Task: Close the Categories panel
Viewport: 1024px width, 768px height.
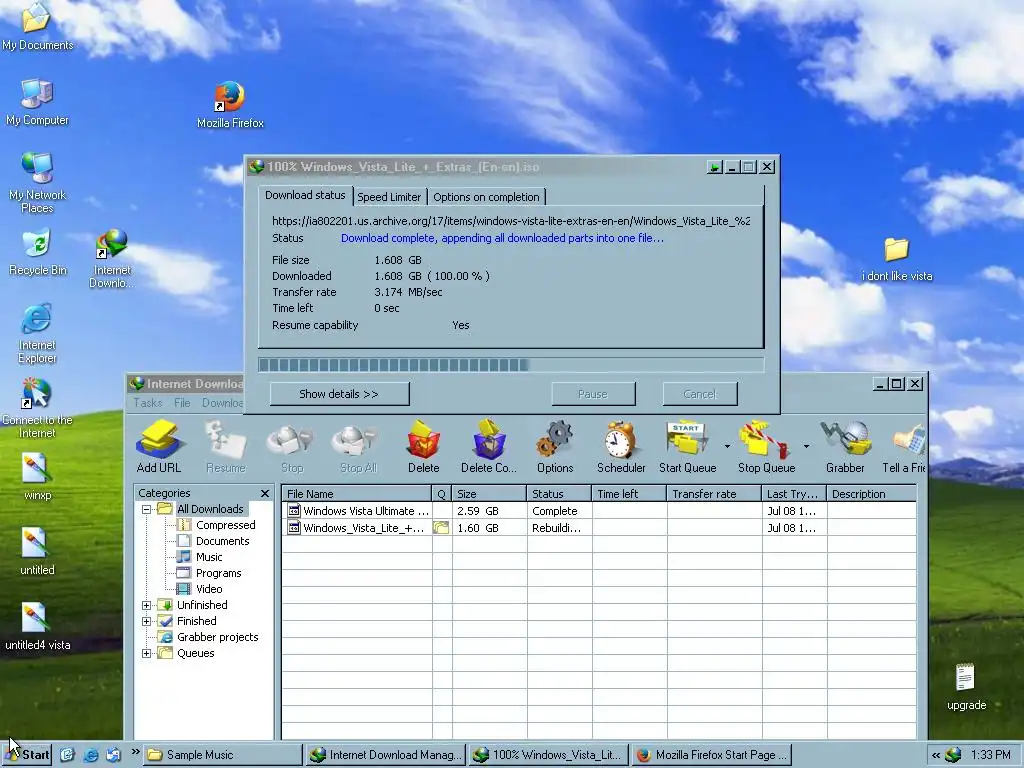Action: tap(264, 494)
